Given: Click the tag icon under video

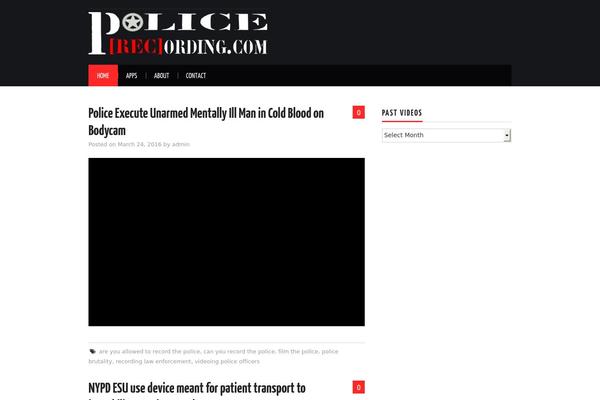Looking at the screenshot, I should (x=93, y=351).
